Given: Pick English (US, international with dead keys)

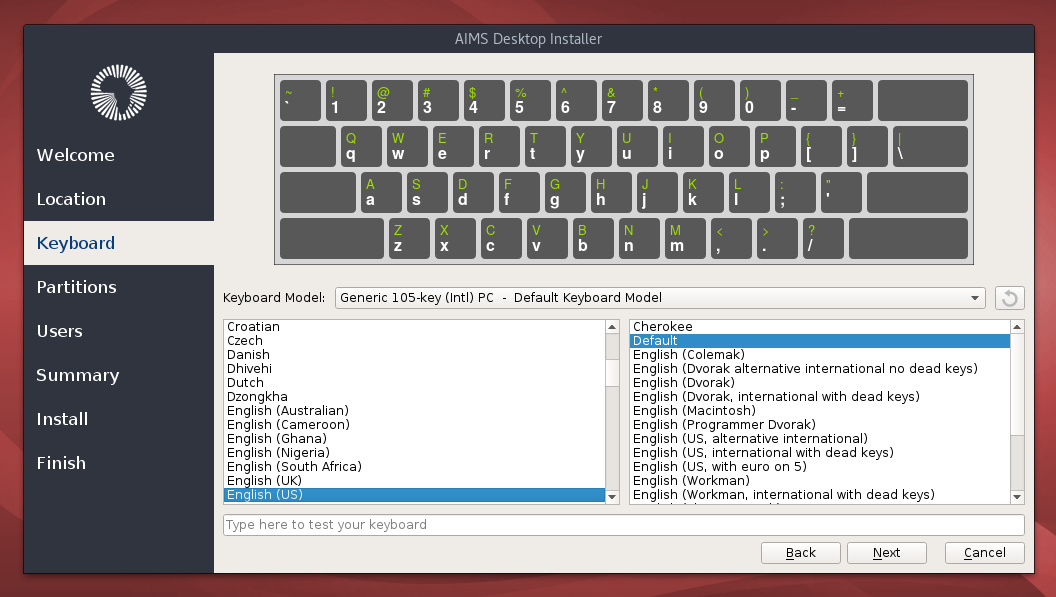Looking at the screenshot, I should point(820,453).
